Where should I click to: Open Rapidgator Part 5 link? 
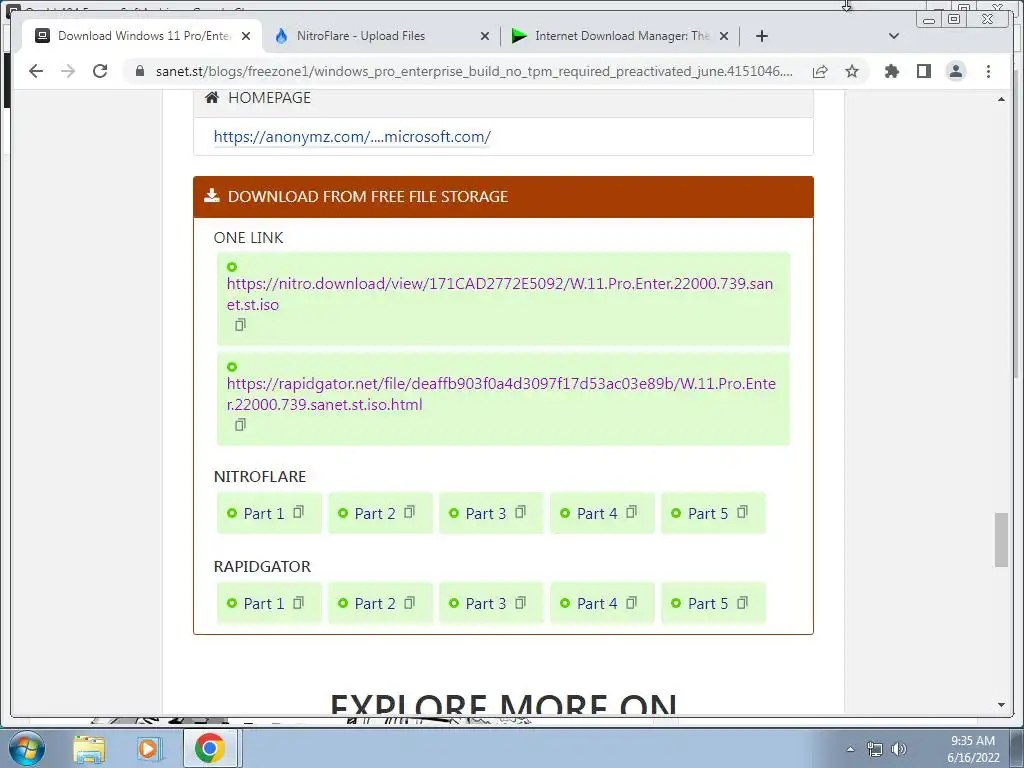[x=708, y=603]
